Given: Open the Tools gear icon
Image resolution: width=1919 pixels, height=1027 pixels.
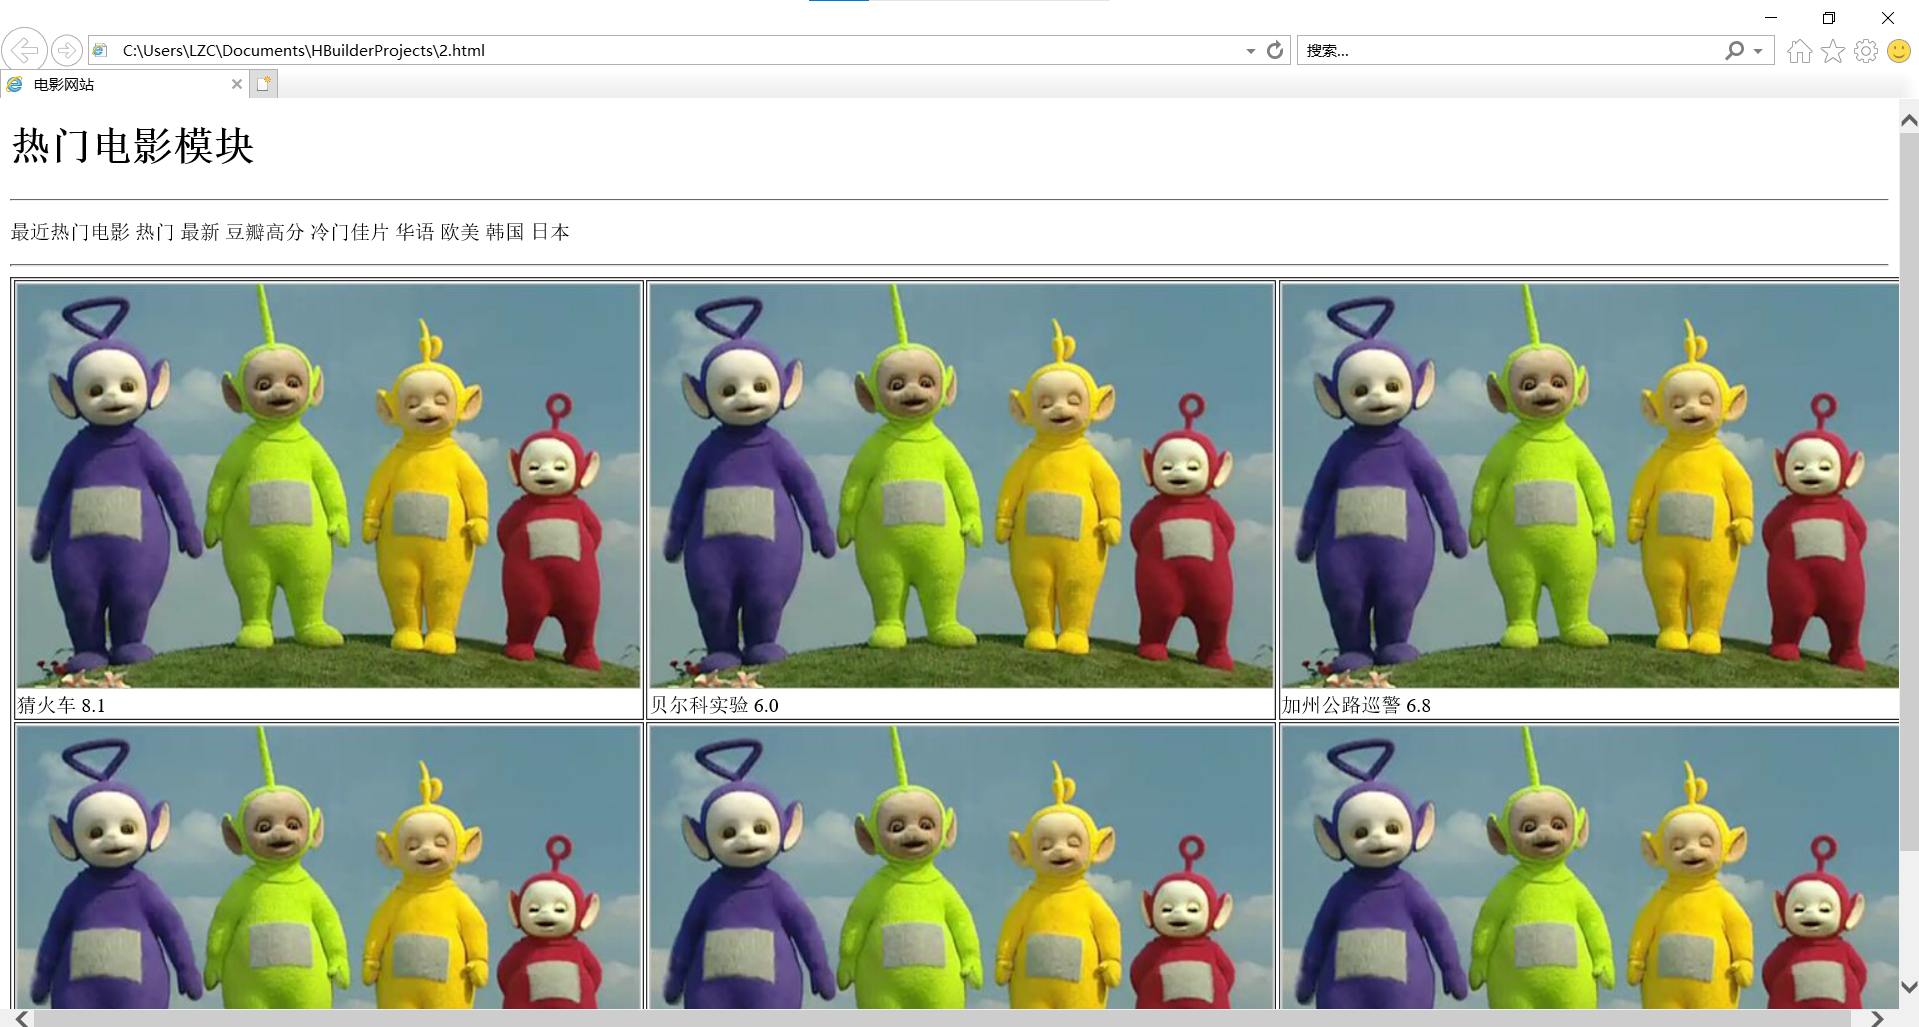Looking at the screenshot, I should [1866, 51].
